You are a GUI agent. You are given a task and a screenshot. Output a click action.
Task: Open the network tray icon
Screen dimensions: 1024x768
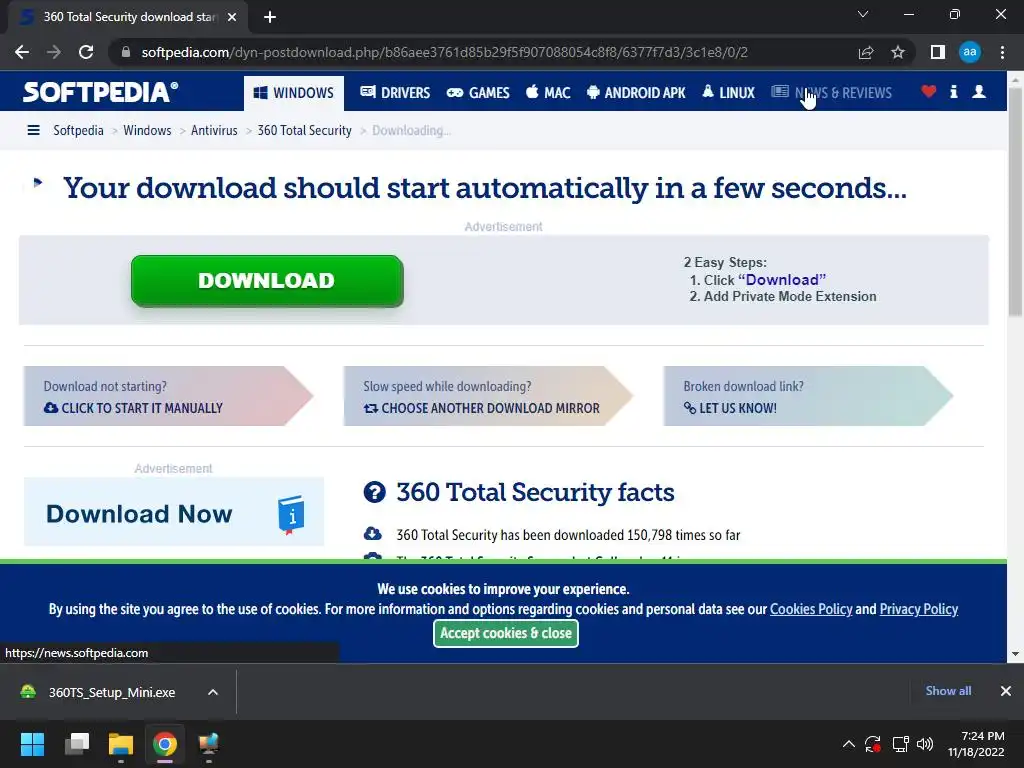click(x=901, y=744)
